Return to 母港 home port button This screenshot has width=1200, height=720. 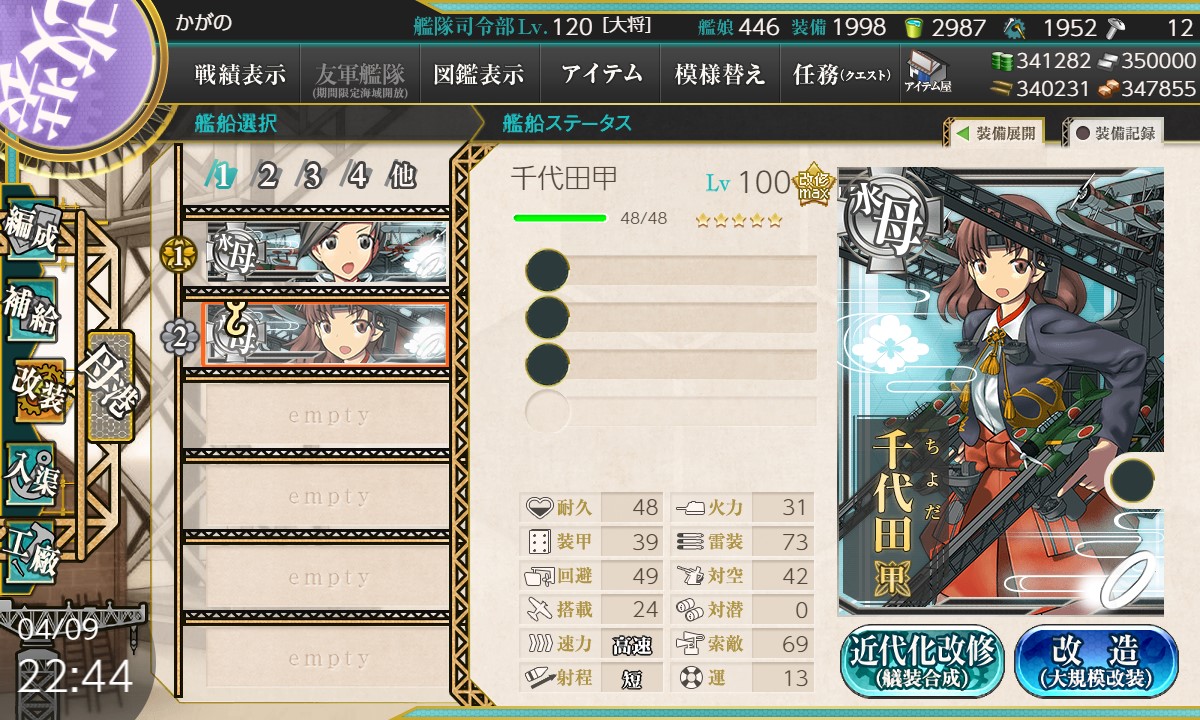tap(109, 385)
